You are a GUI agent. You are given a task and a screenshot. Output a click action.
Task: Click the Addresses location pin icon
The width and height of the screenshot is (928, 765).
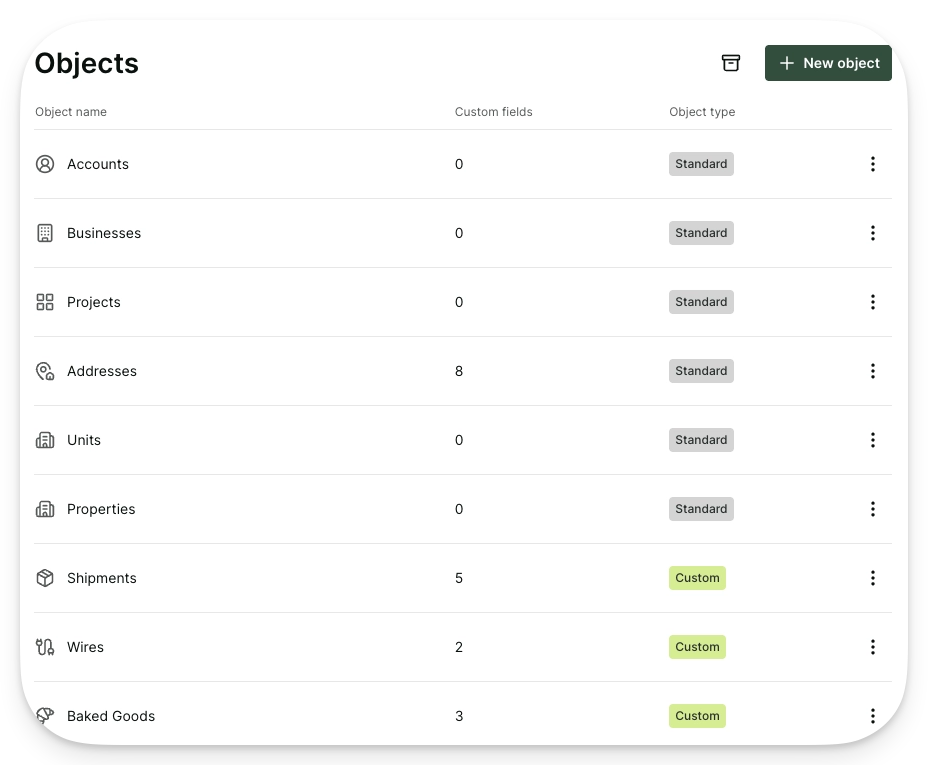coord(45,371)
